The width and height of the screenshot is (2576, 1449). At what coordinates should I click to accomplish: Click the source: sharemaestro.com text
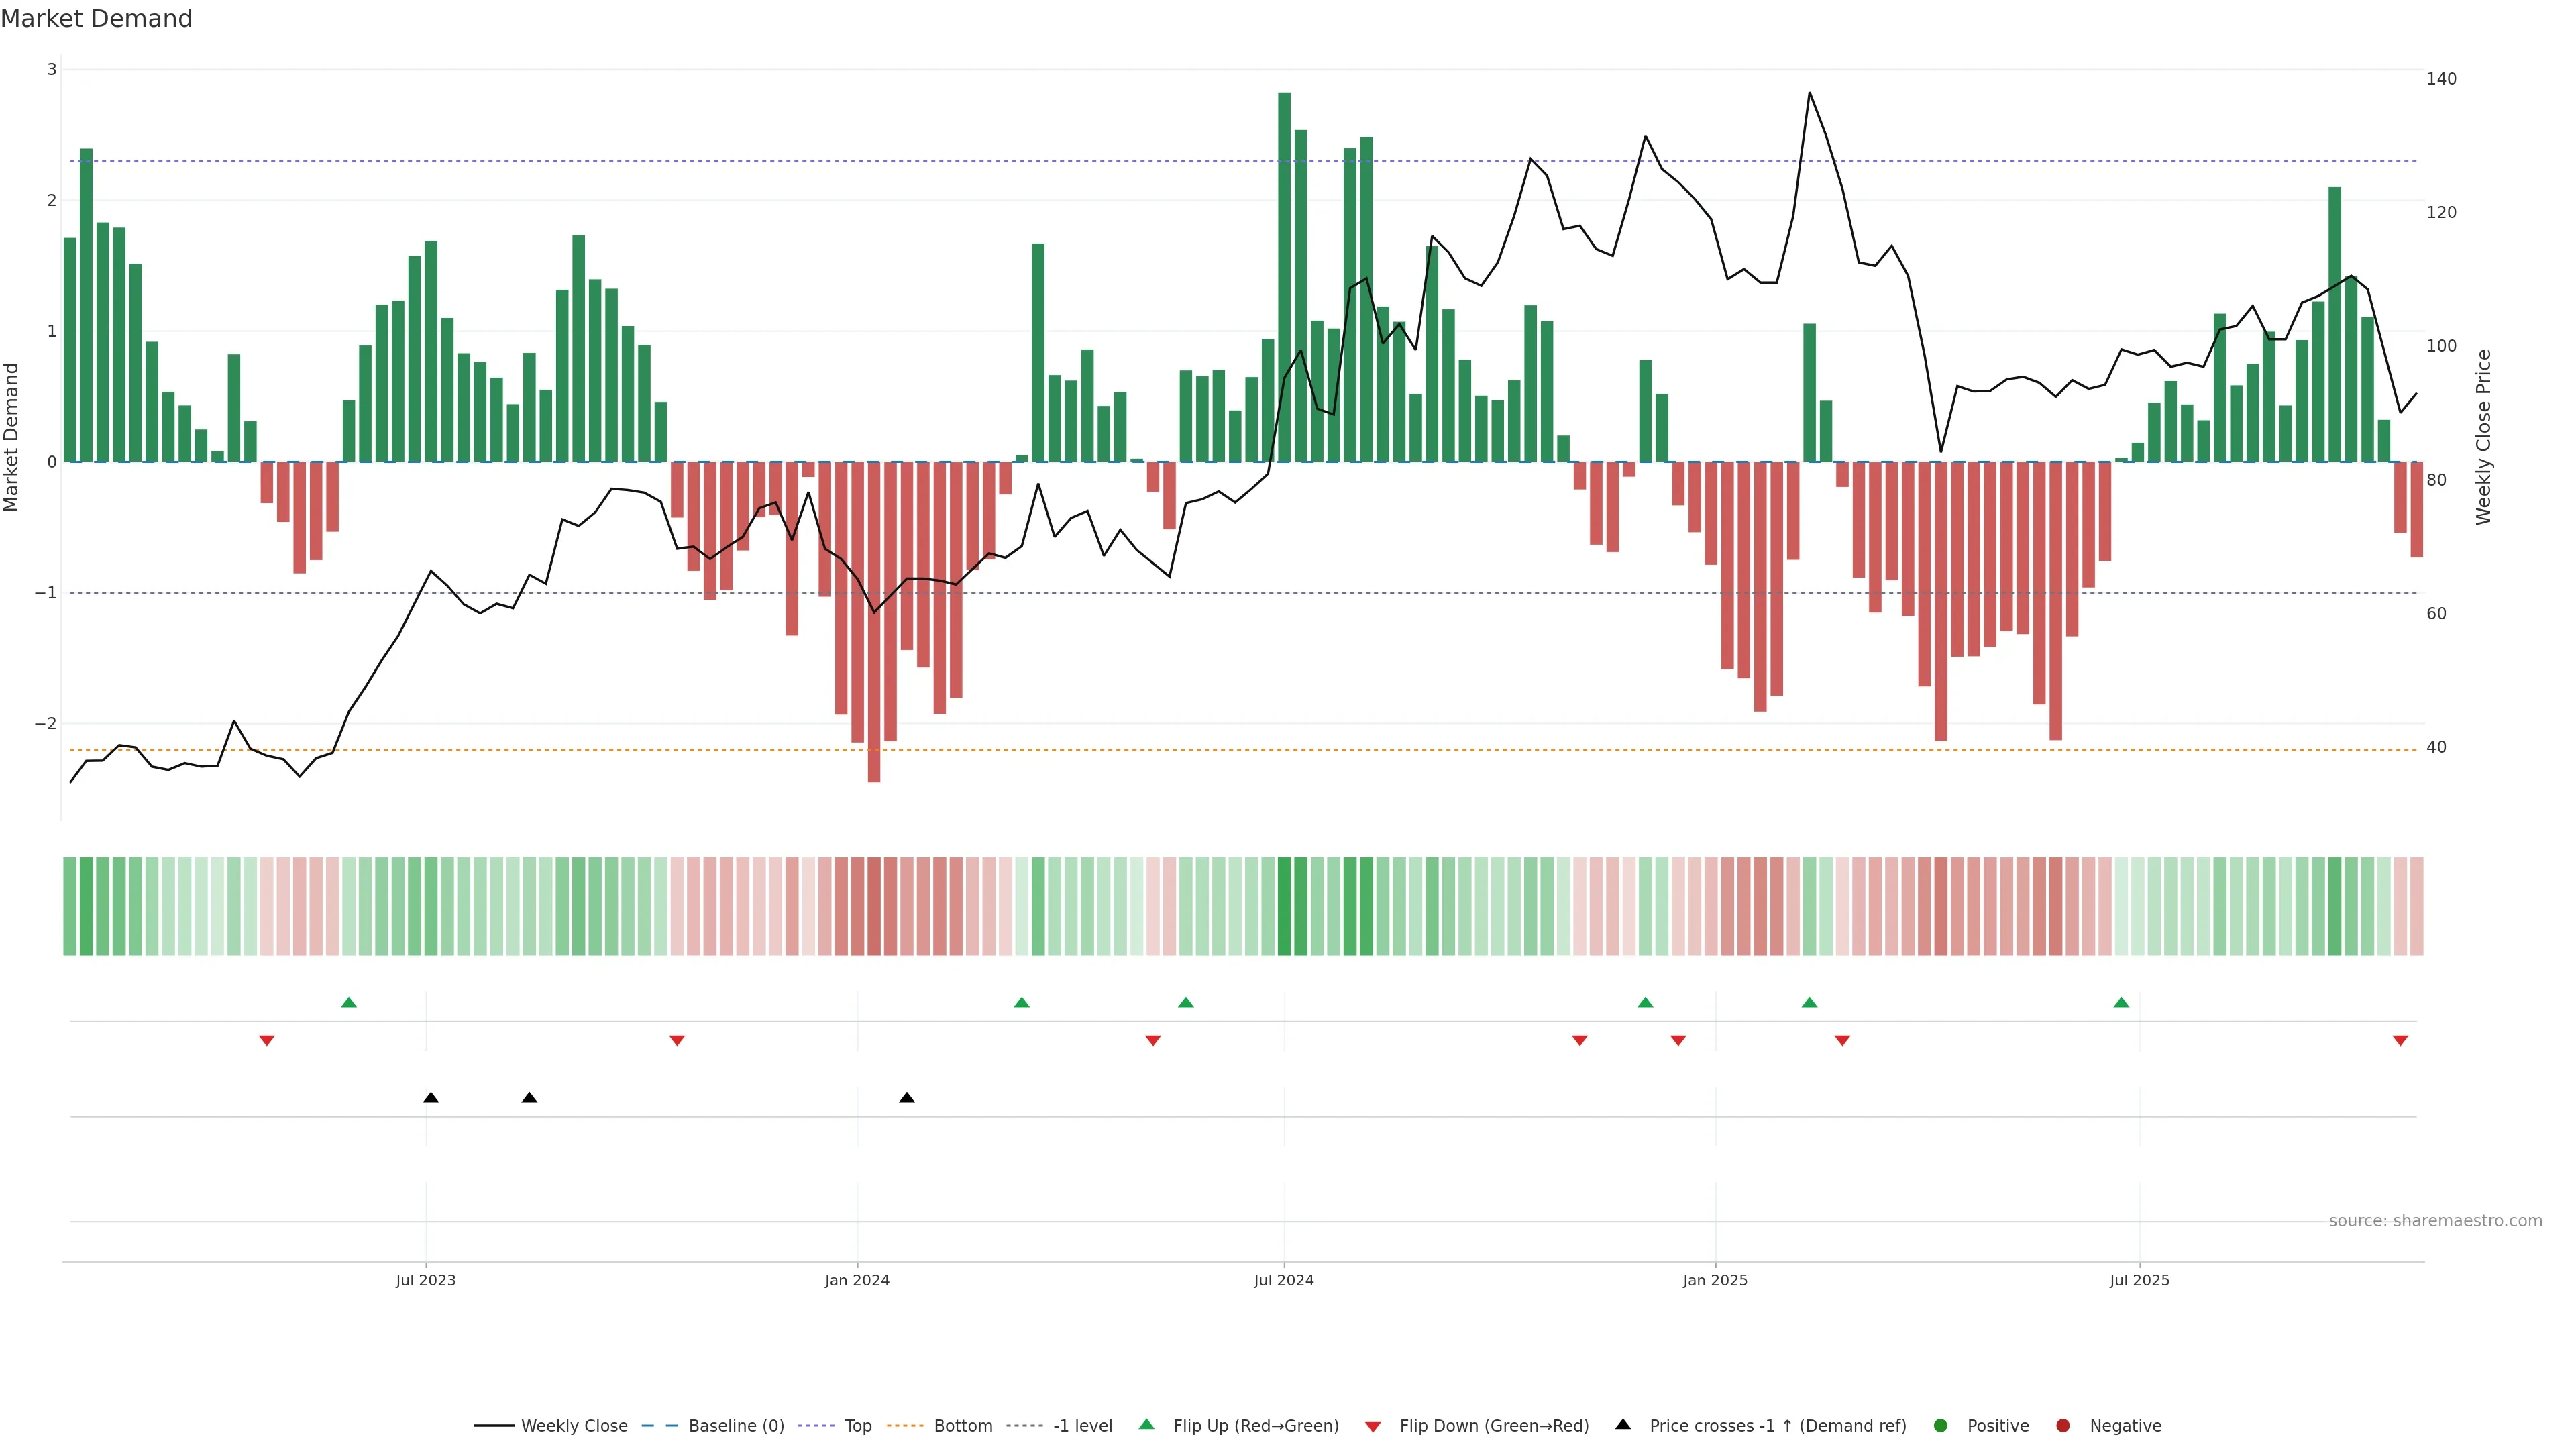point(2435,1220)
